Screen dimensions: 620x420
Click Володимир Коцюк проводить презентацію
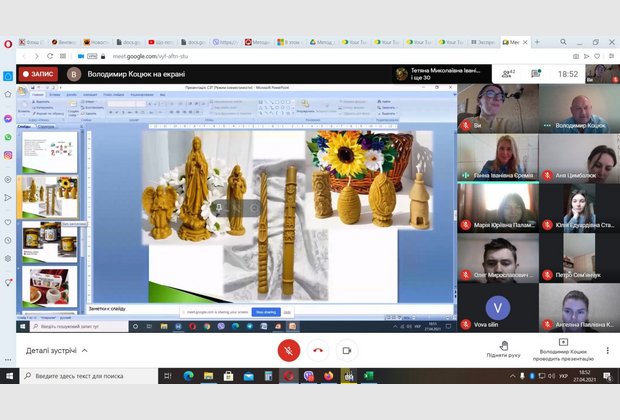click(x=563, y=350)
